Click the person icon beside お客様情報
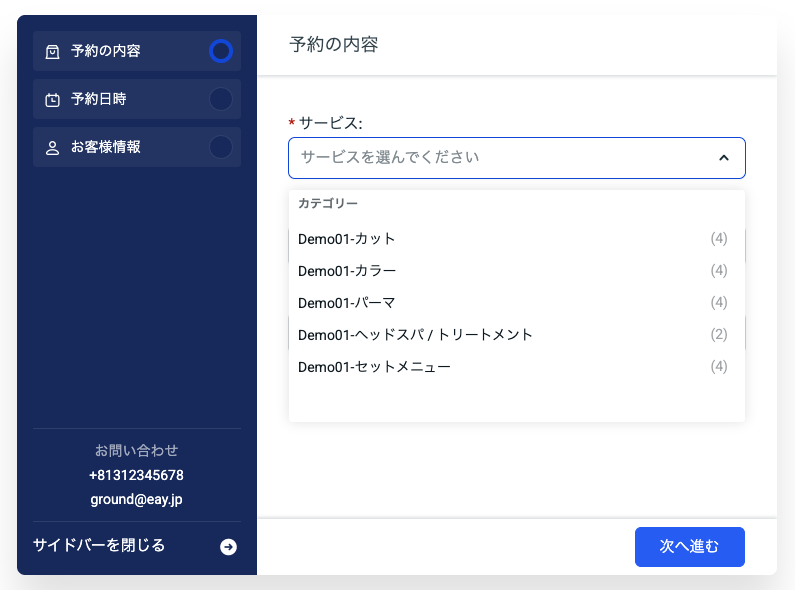795x590 pixels. pyautogui.click(x=52, y=147)
